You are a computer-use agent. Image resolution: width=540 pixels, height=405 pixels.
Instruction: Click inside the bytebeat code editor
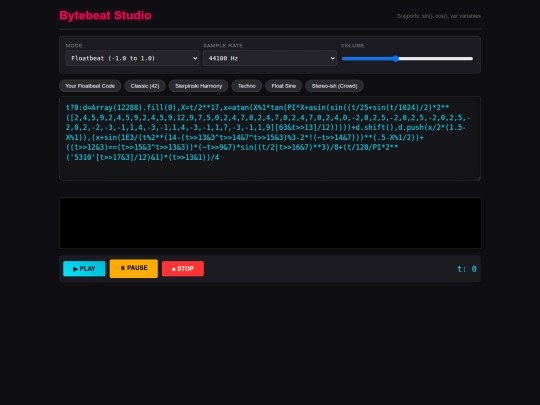pos(270,138)
